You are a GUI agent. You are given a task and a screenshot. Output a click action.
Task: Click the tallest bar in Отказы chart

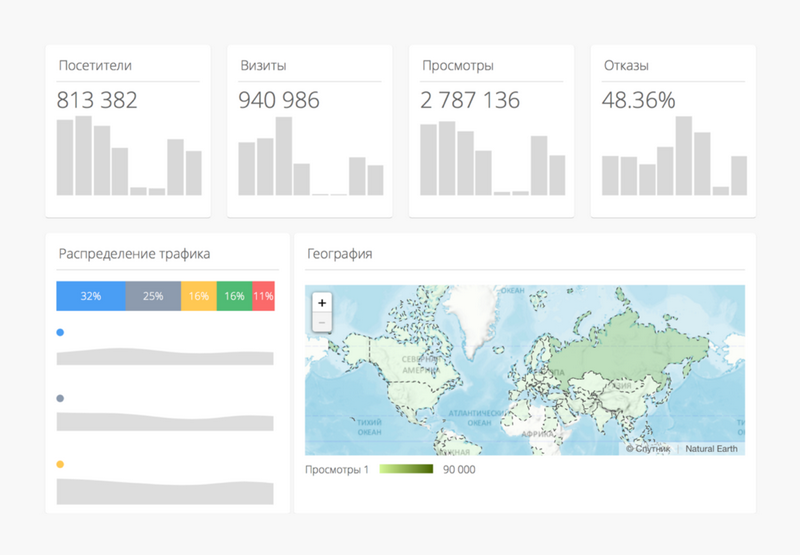(684, 156)
